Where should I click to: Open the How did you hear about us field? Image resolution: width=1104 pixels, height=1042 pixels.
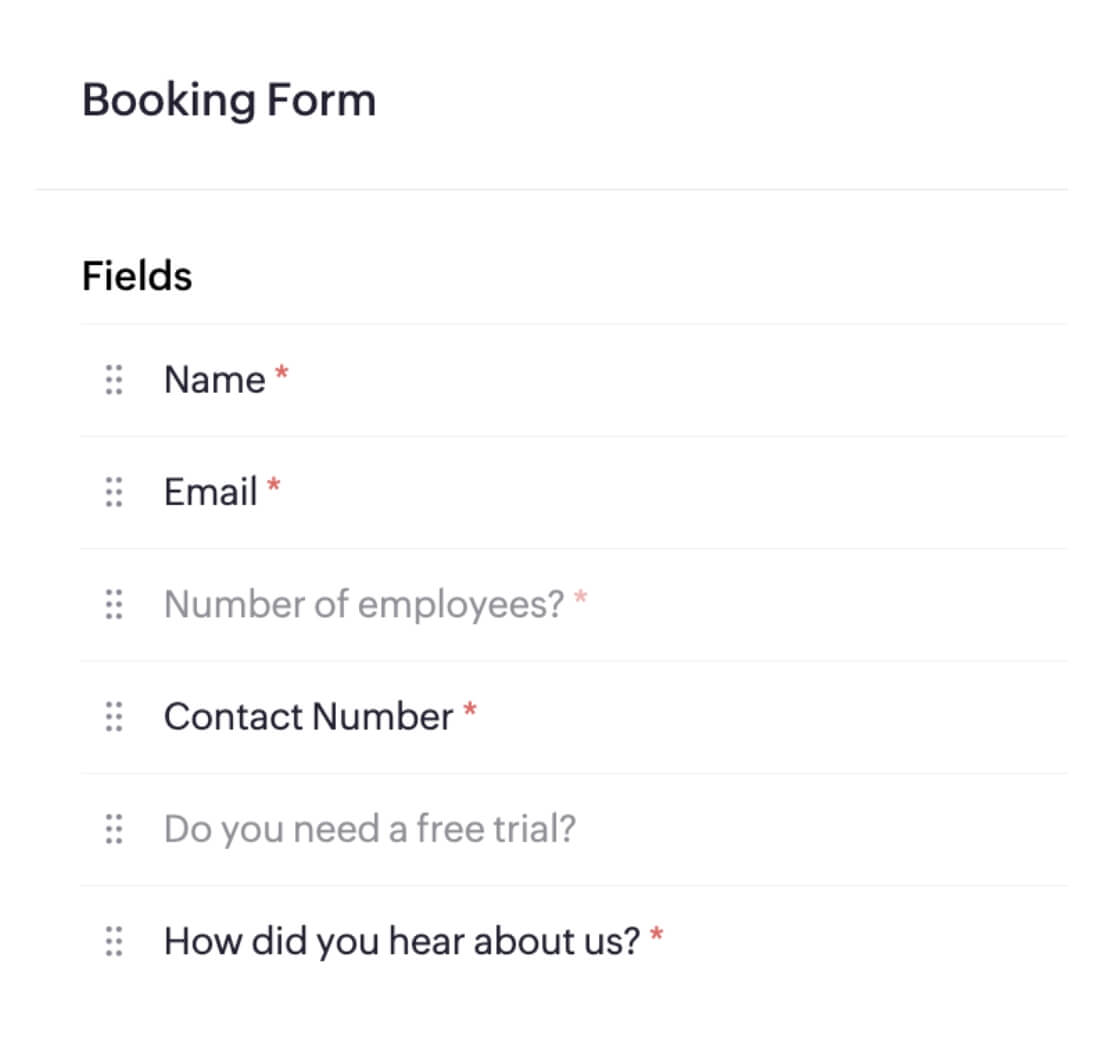pyautogui.click(x=401, y=941)
